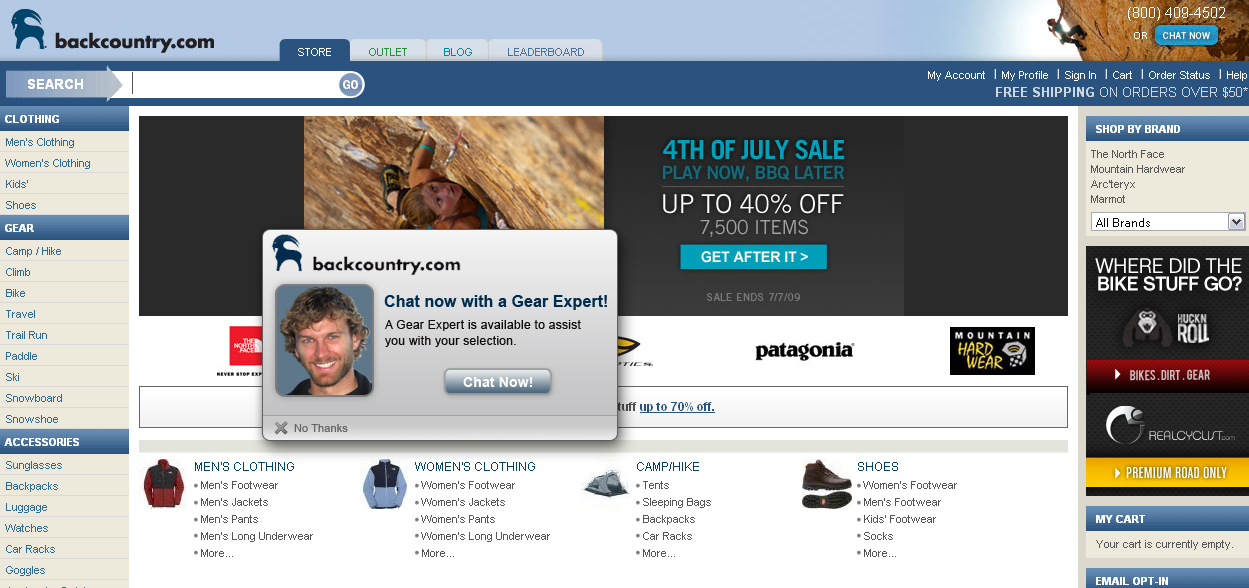The width and height of the screenshot is (1249, 588).
Task: Switch to the Outlet tab
Action: pos(388,51)
